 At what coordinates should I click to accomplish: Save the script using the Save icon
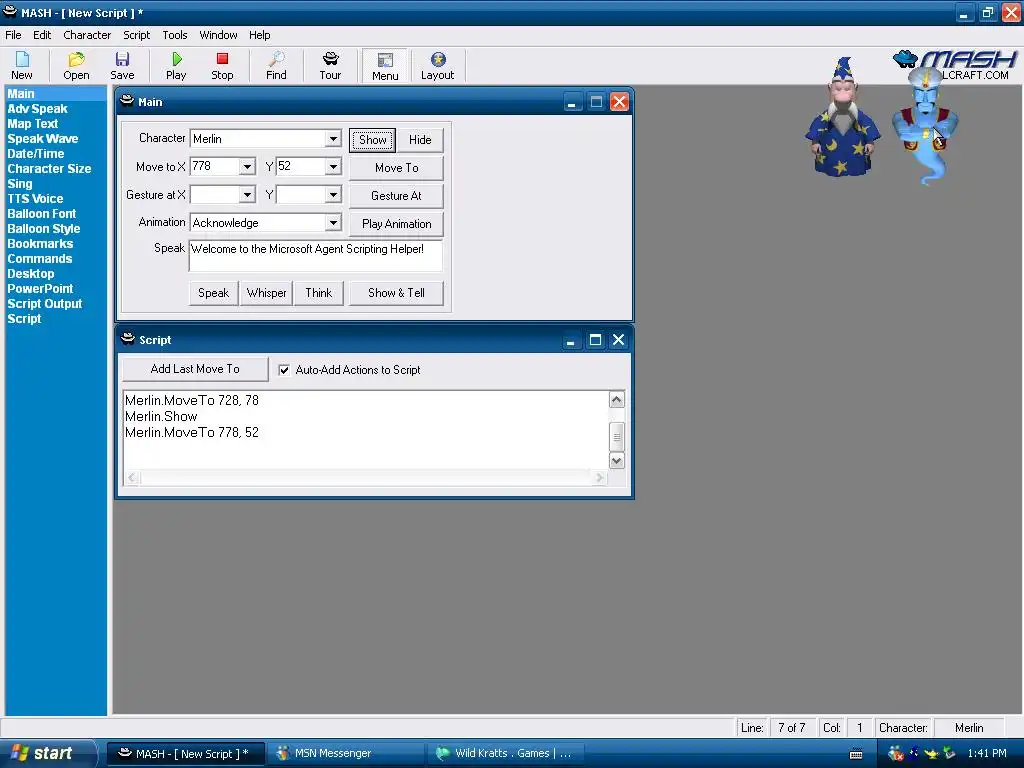pyautogui.click(x=122, y=66)
